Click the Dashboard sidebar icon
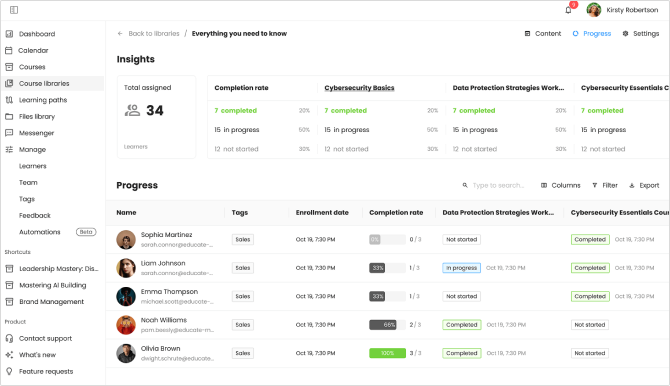 tap(9, 34)
